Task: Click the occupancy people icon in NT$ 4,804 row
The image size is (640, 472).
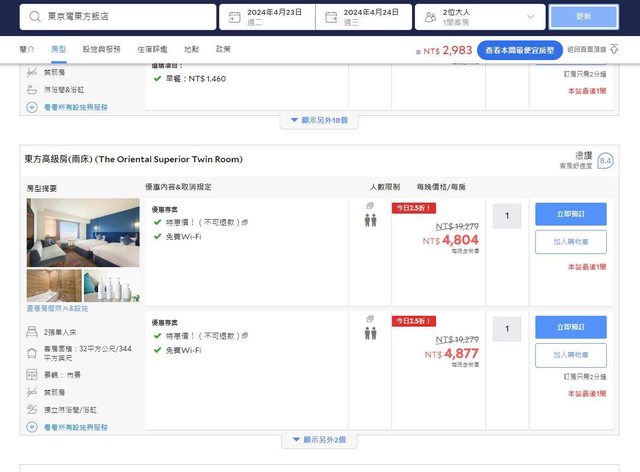Action: 370,220
